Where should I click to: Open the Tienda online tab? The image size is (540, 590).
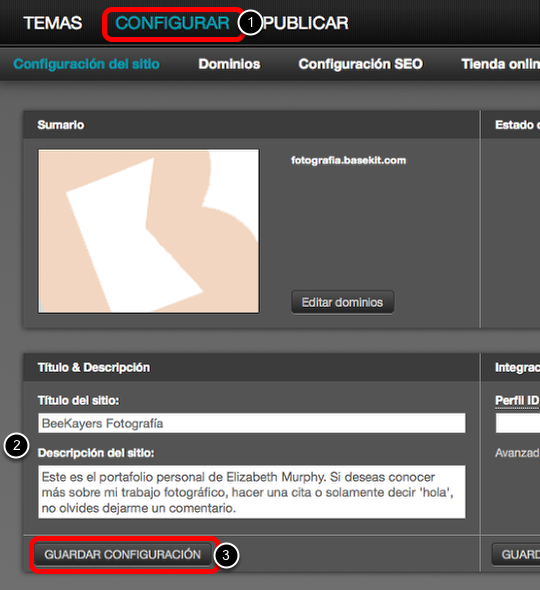(x=500, y=64)
